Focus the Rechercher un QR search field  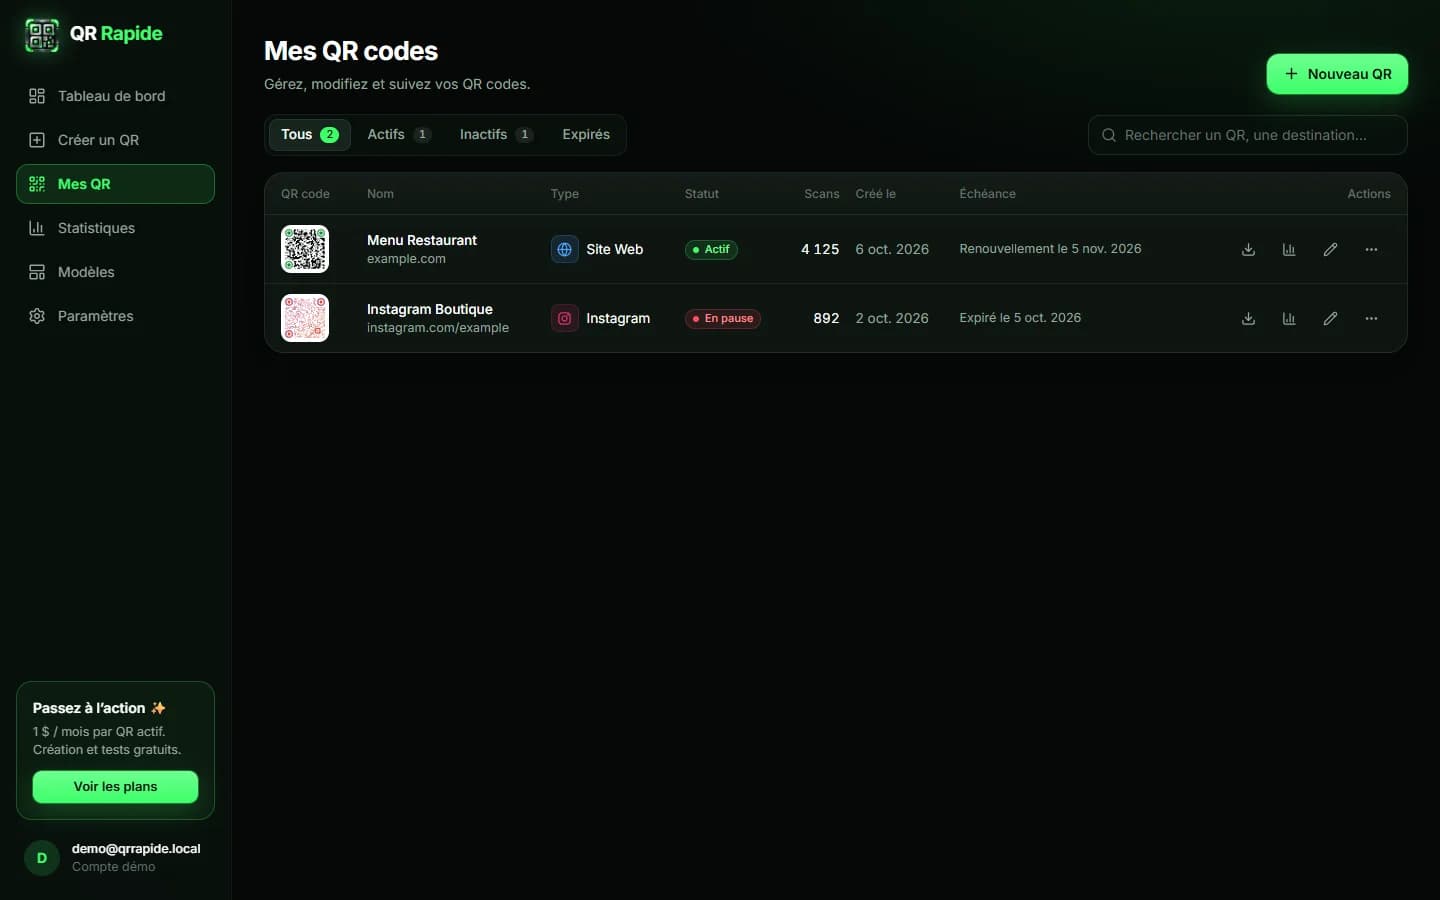coord(1247,135)
